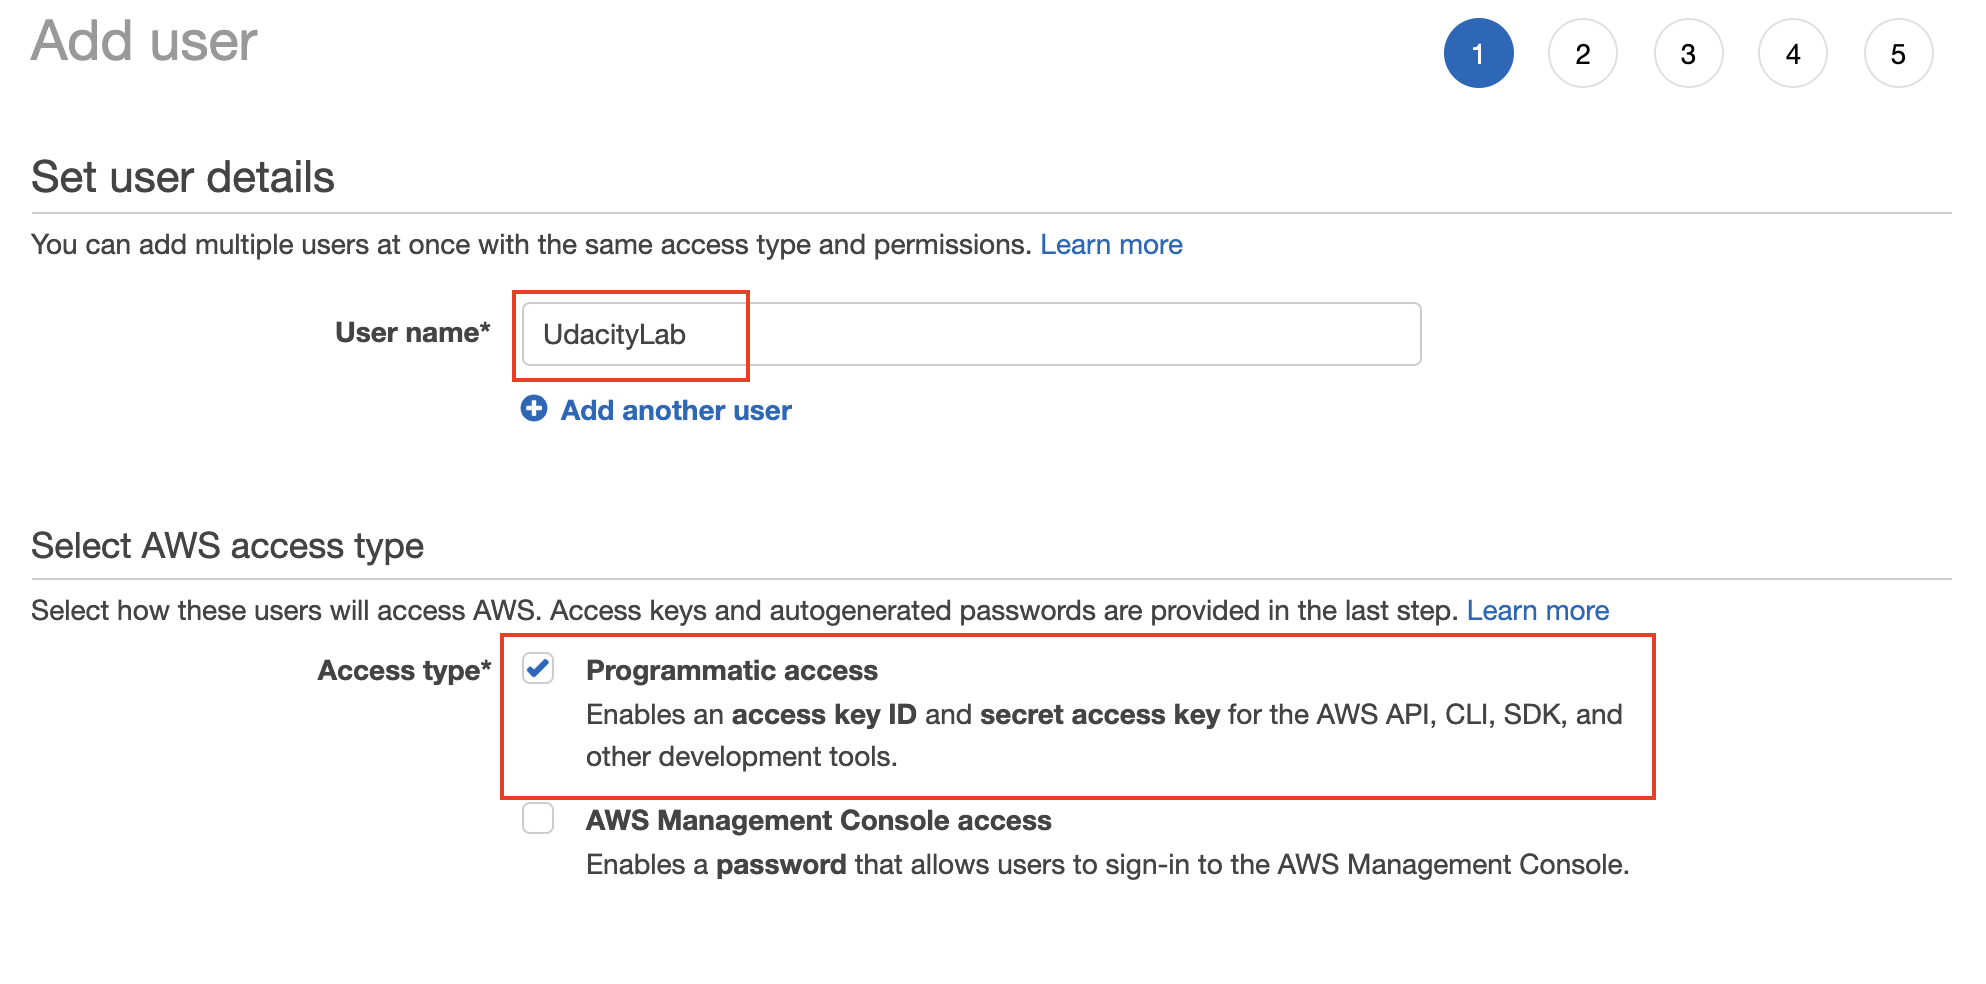Enable the AWS Management Console access checkbox
The height and width of the screenshot is (984, 1986).
538,818
